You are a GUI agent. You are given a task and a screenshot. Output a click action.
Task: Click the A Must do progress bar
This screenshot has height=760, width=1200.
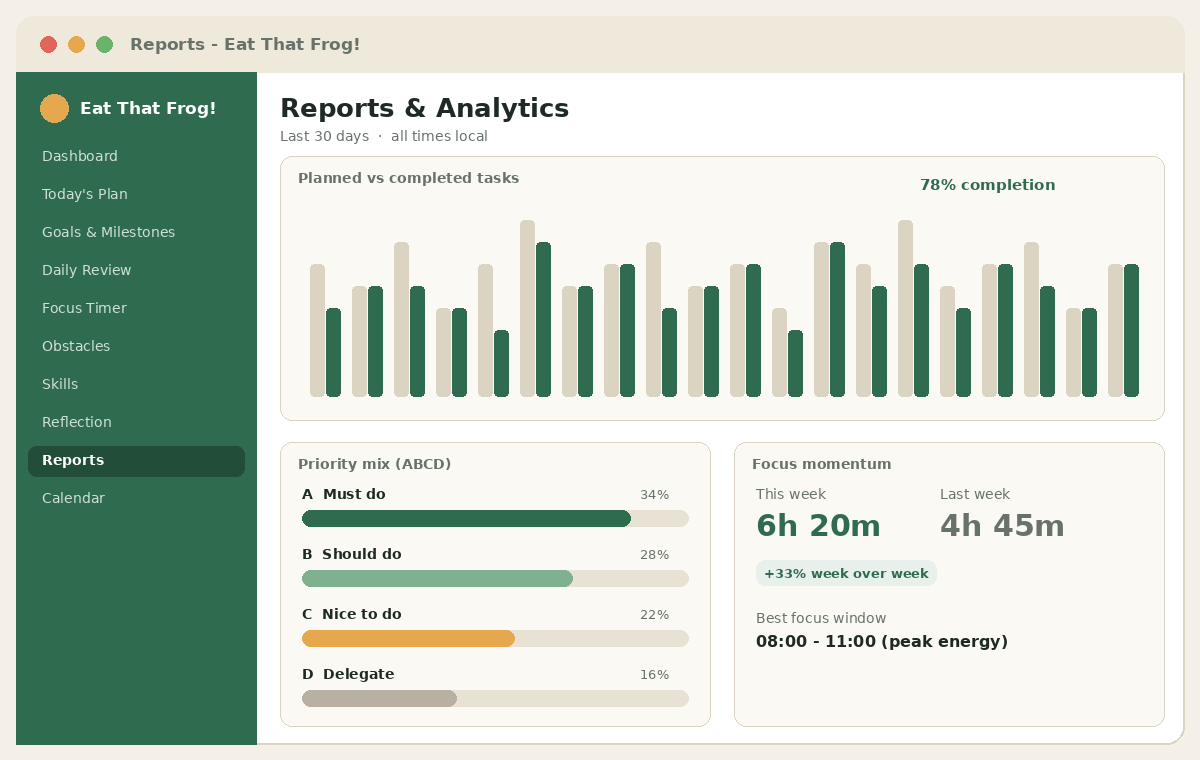(x=495, y=518)
